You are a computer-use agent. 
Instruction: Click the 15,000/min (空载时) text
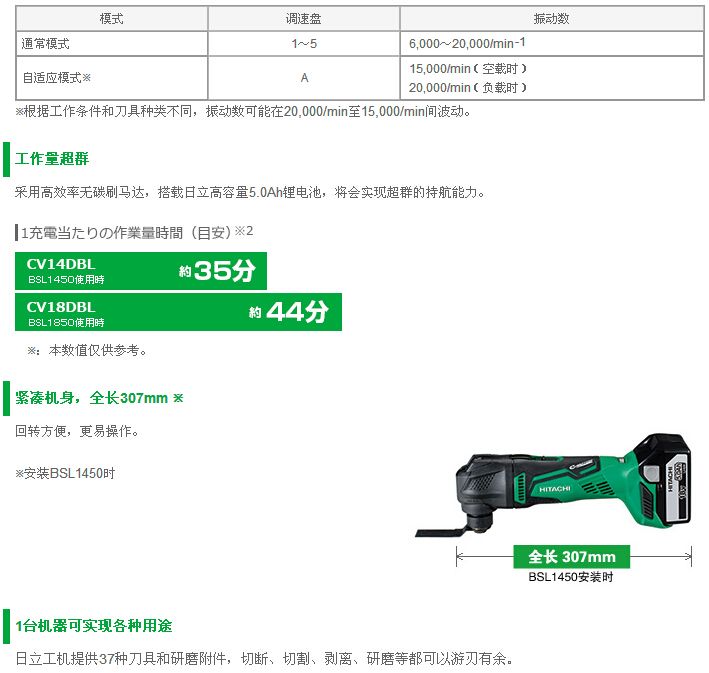pyautogui.click(x=468, y=69)
